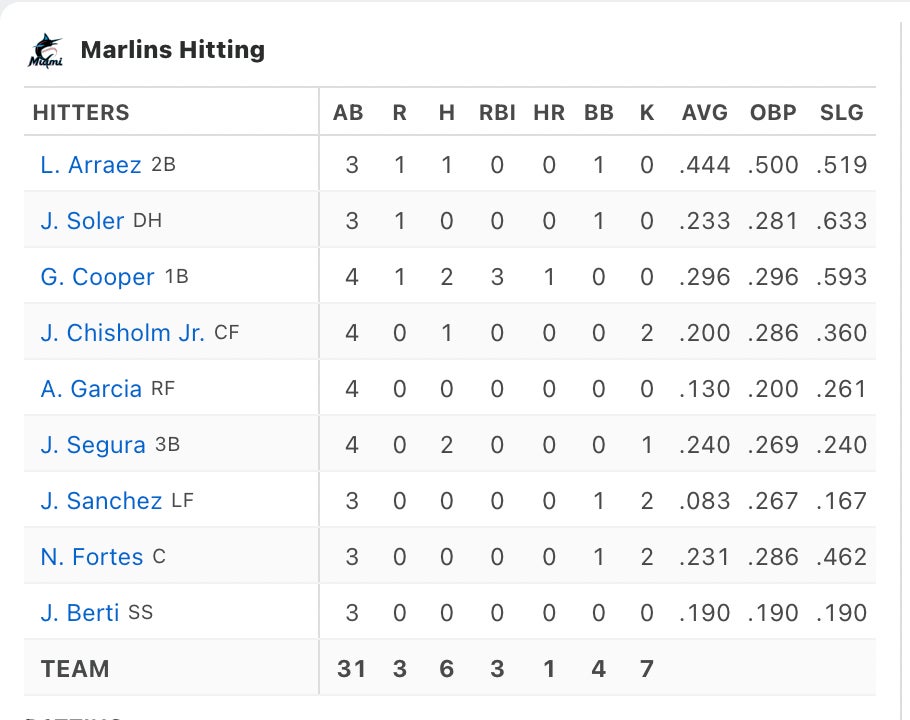Click the BB column header

point(599,113)
